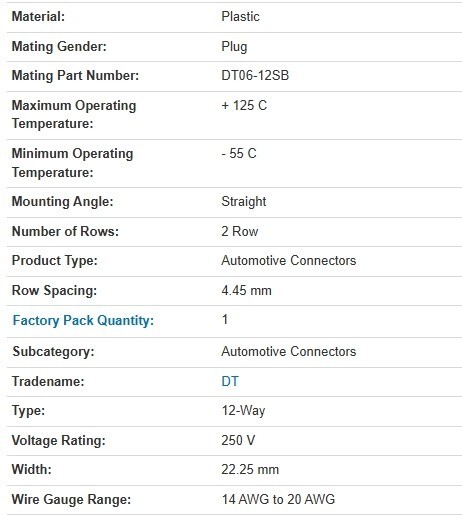Click Automotive Connectors in Product Type row

pyautogui.click(x=289, y=261)
